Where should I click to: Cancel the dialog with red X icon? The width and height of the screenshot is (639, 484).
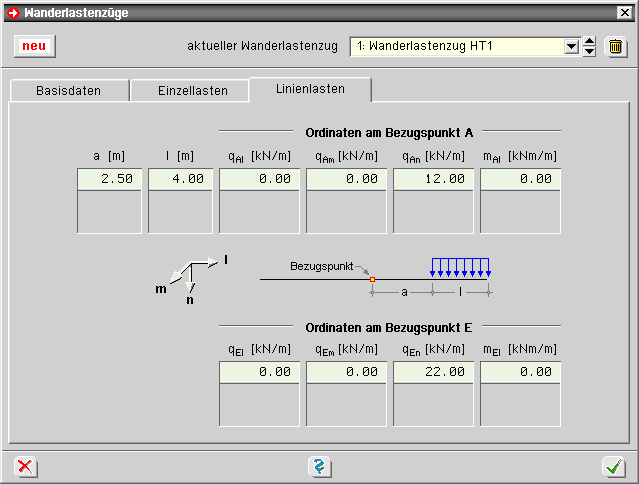(x=25, y=466)
